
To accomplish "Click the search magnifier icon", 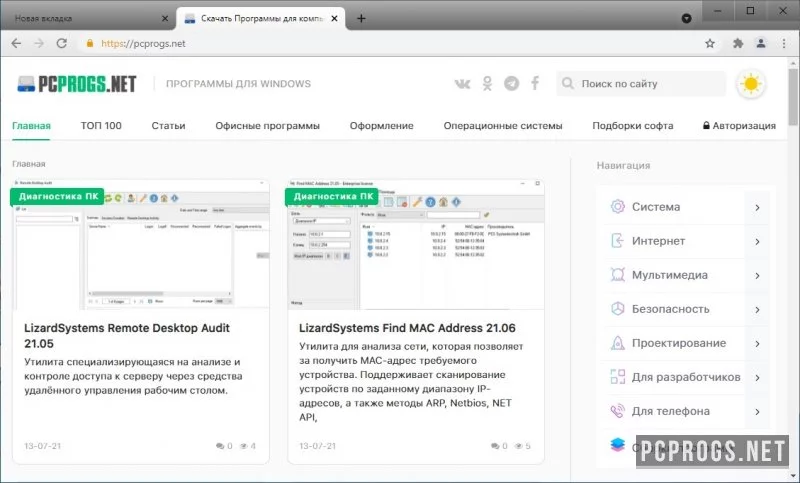I will click(x=568, y=83).
